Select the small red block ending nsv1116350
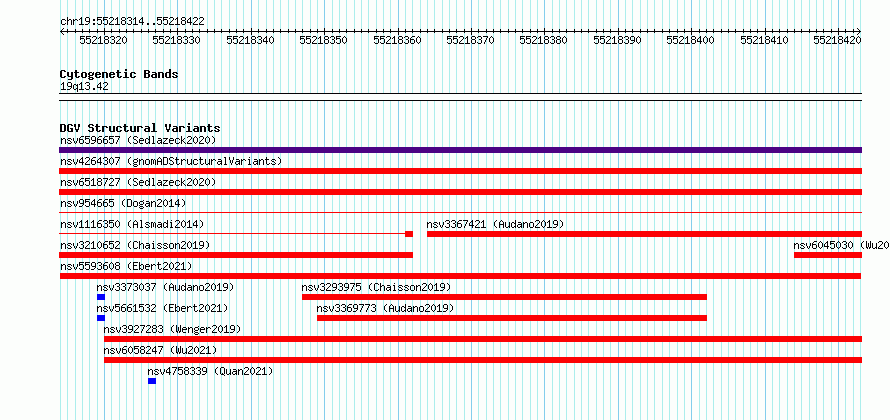Viewport: 890px width, 420px height. click(x=409, y=234)
